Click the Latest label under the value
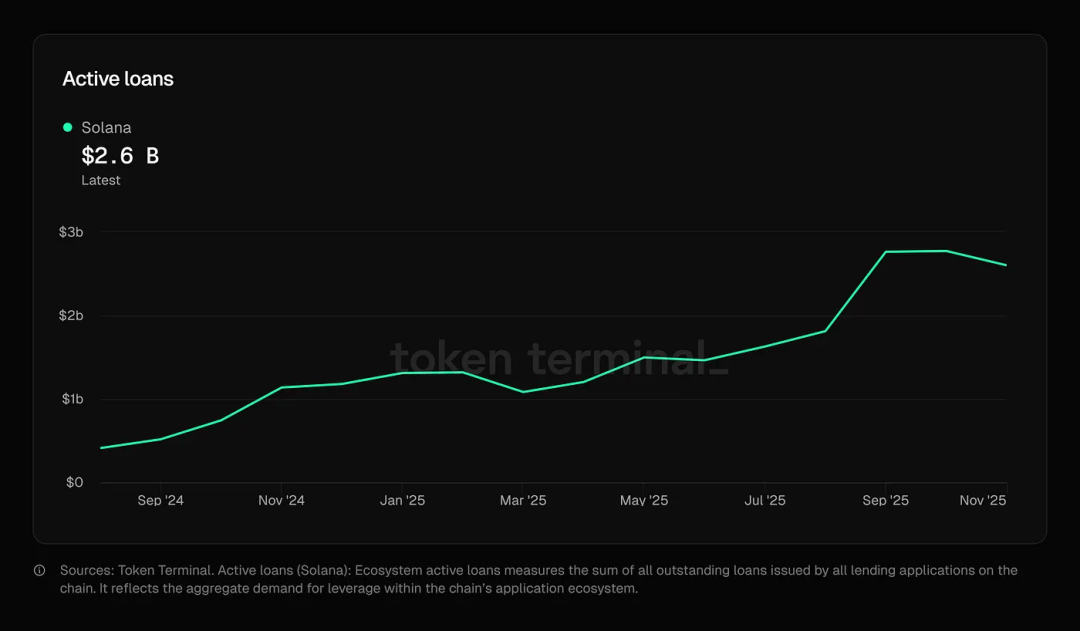1080x631 pixels. (101, 181)
